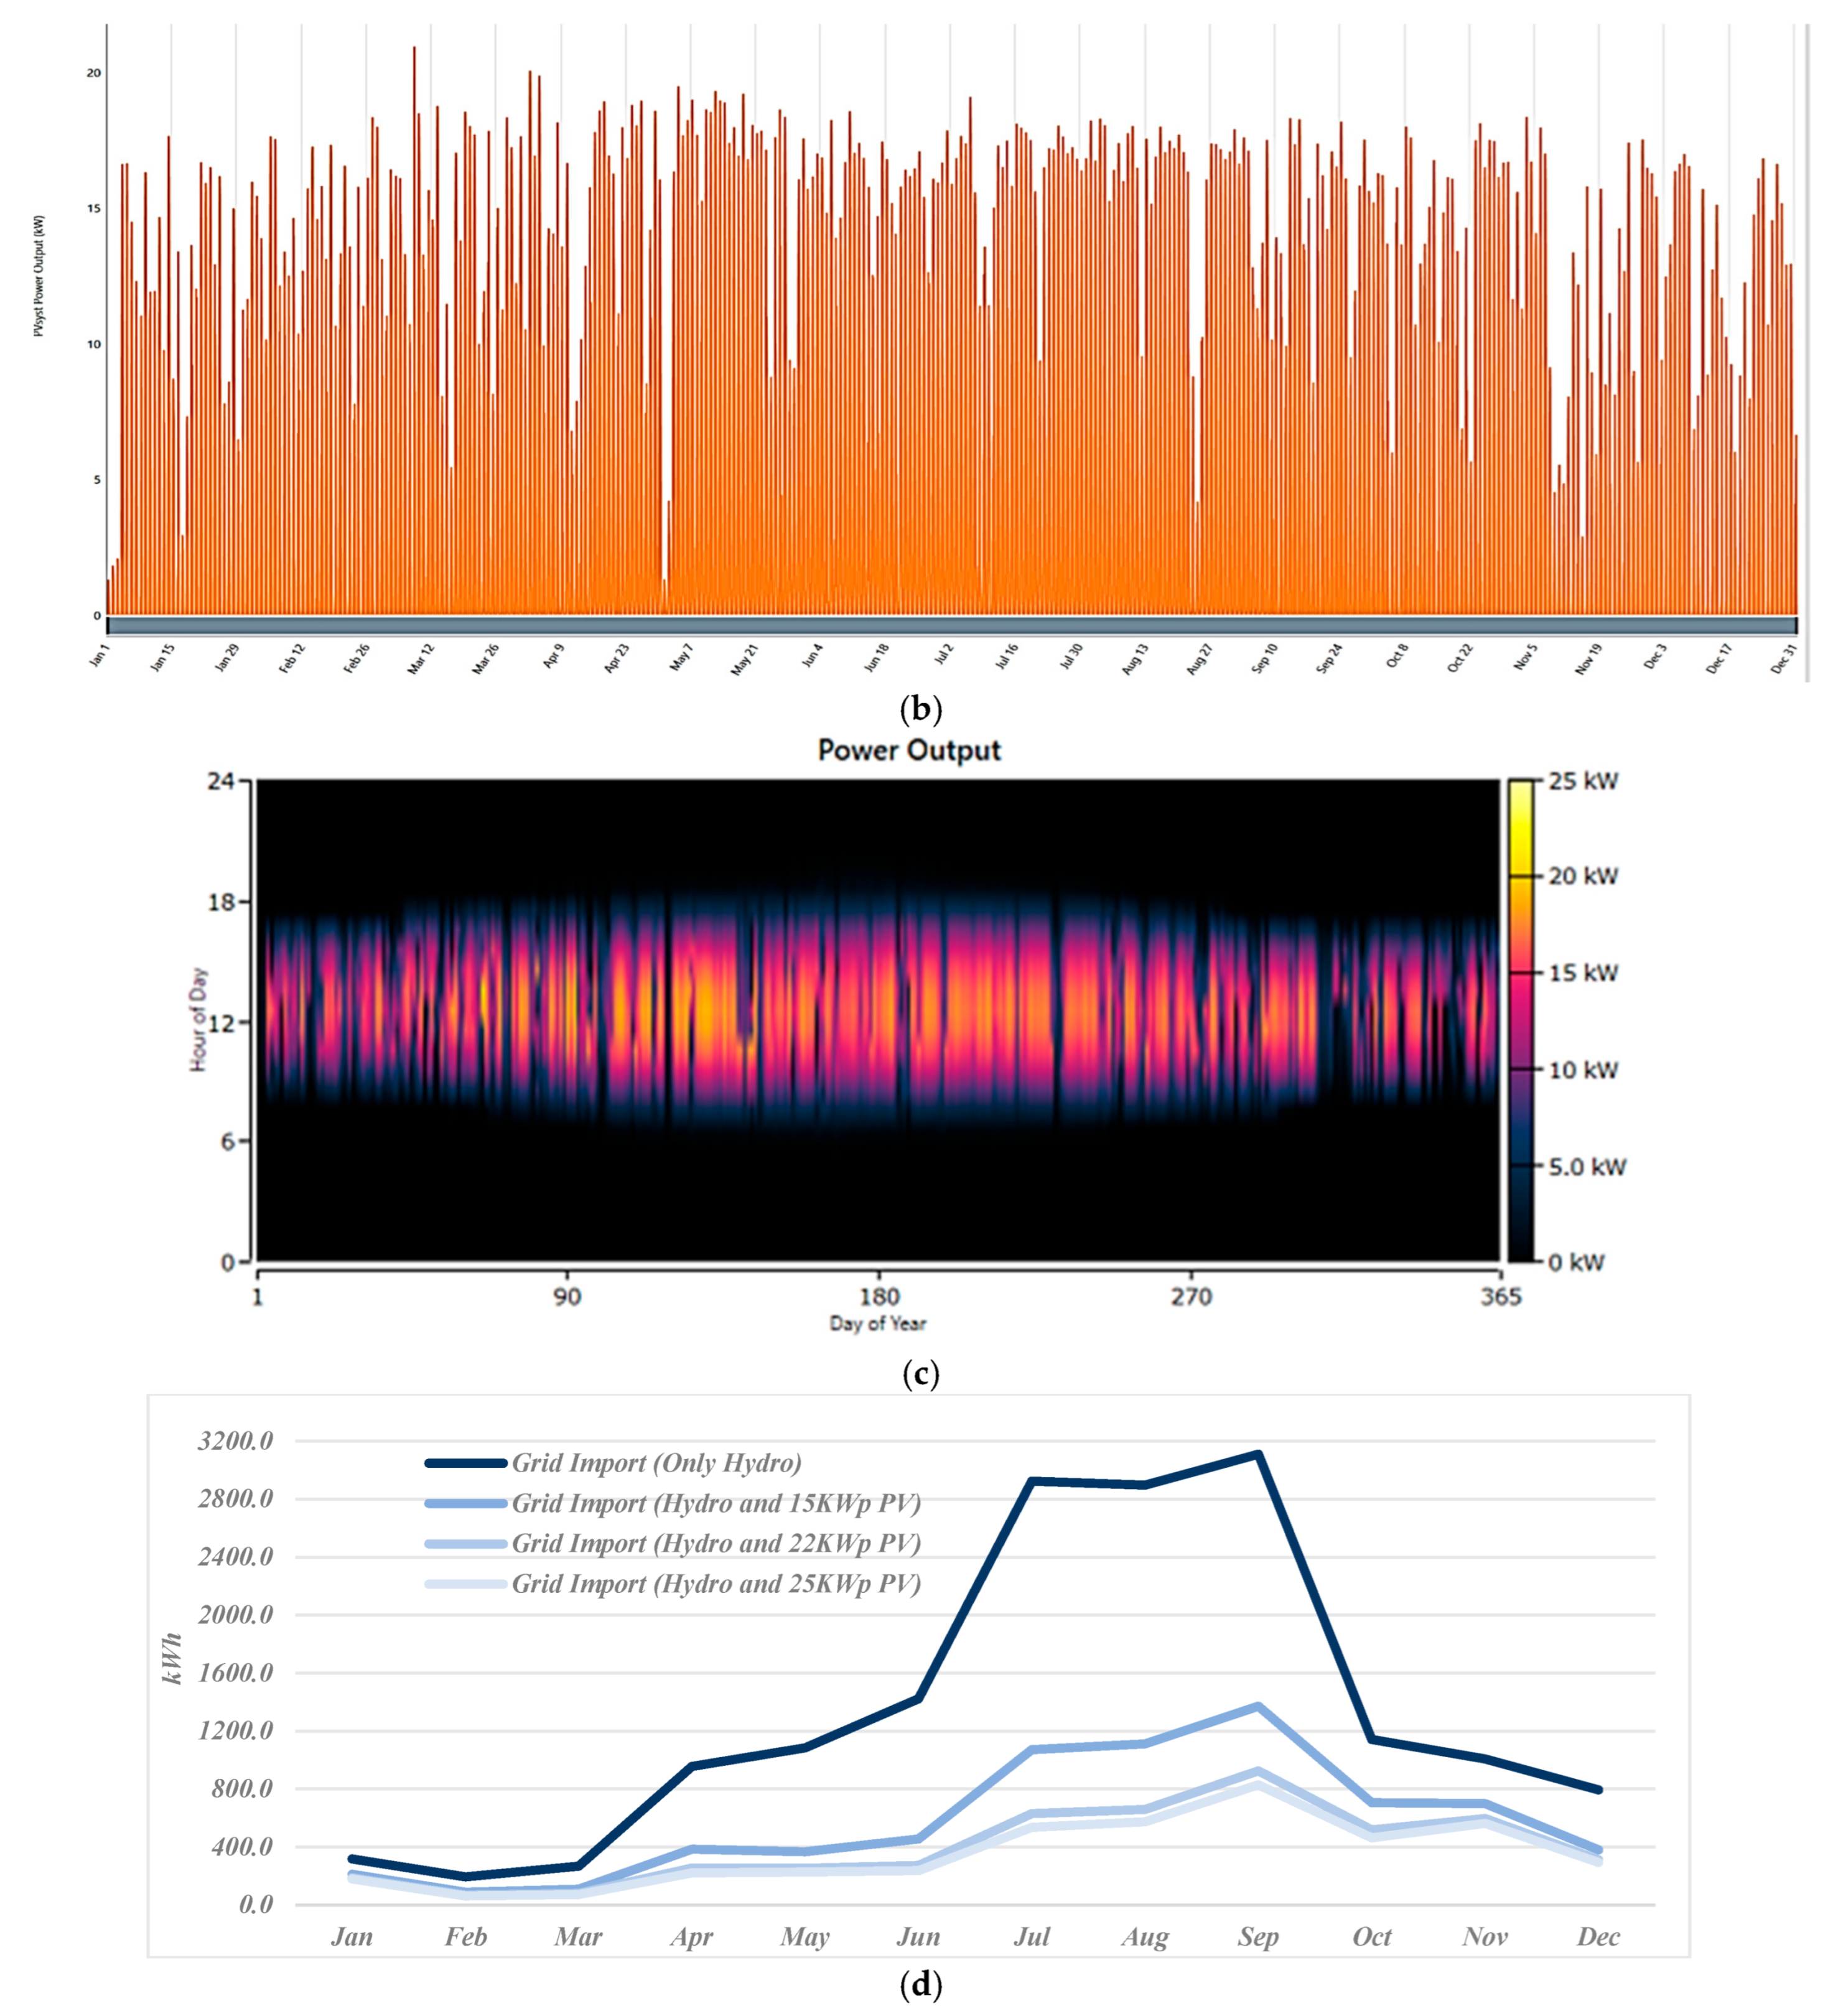The width and height of the screenshot is (1833, 2016).
Task: Click the Hour of Day axis title
Action: 198,1019
